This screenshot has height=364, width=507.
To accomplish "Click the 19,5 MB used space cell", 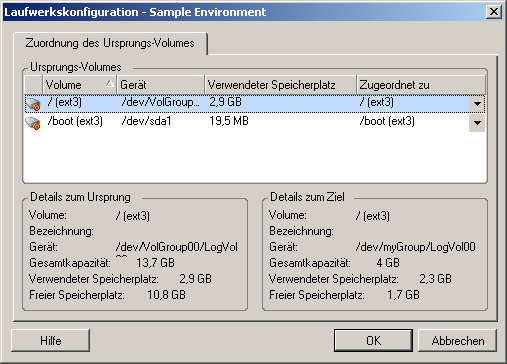I will pos(229,121).
